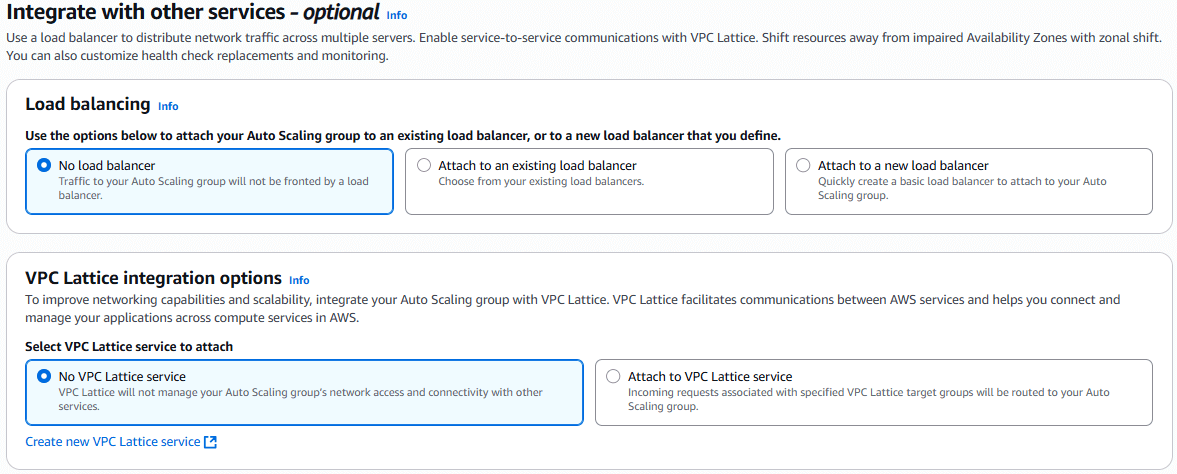Click 'Select VPC Lattice service to attach' label

[x=129, y=347]
